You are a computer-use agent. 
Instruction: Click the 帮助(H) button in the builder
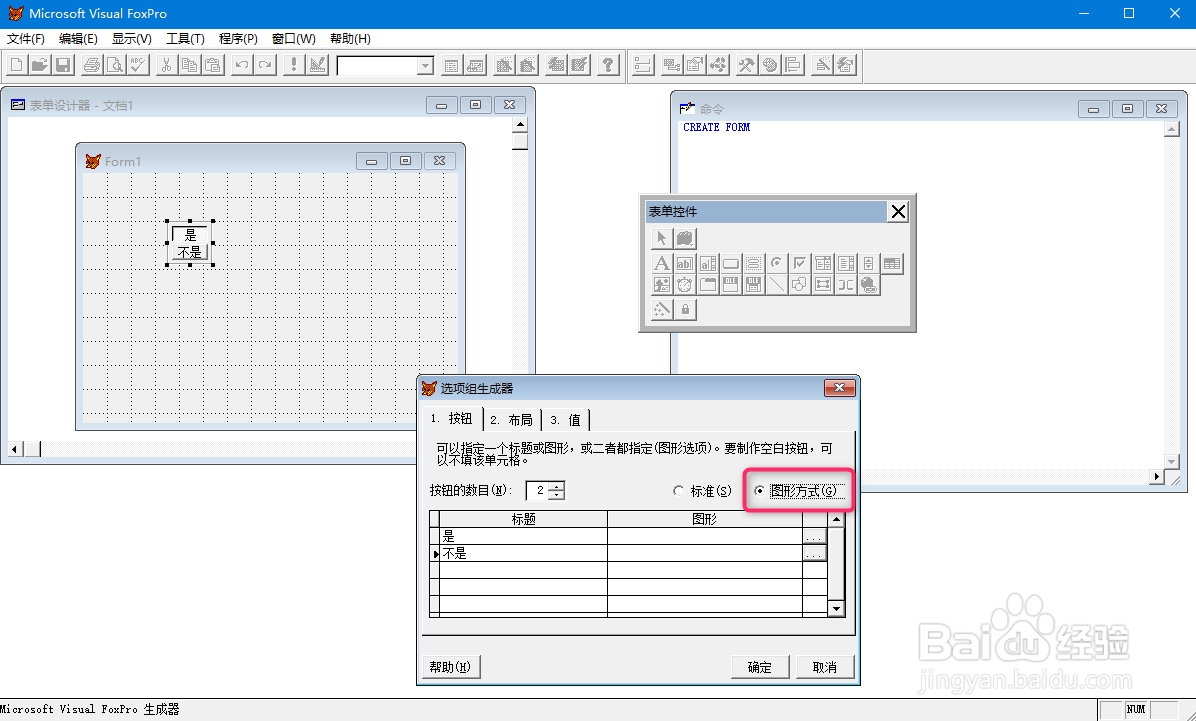point(450,667)
